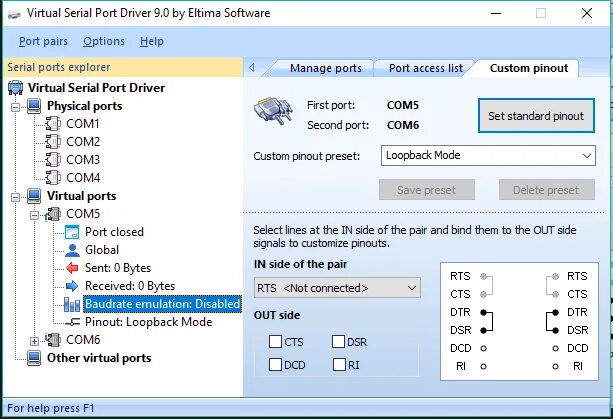This screenshot has height=419, width=613.
Task: Select Pinout: Loopback Mode row
Action: click(x=149, y=322)
